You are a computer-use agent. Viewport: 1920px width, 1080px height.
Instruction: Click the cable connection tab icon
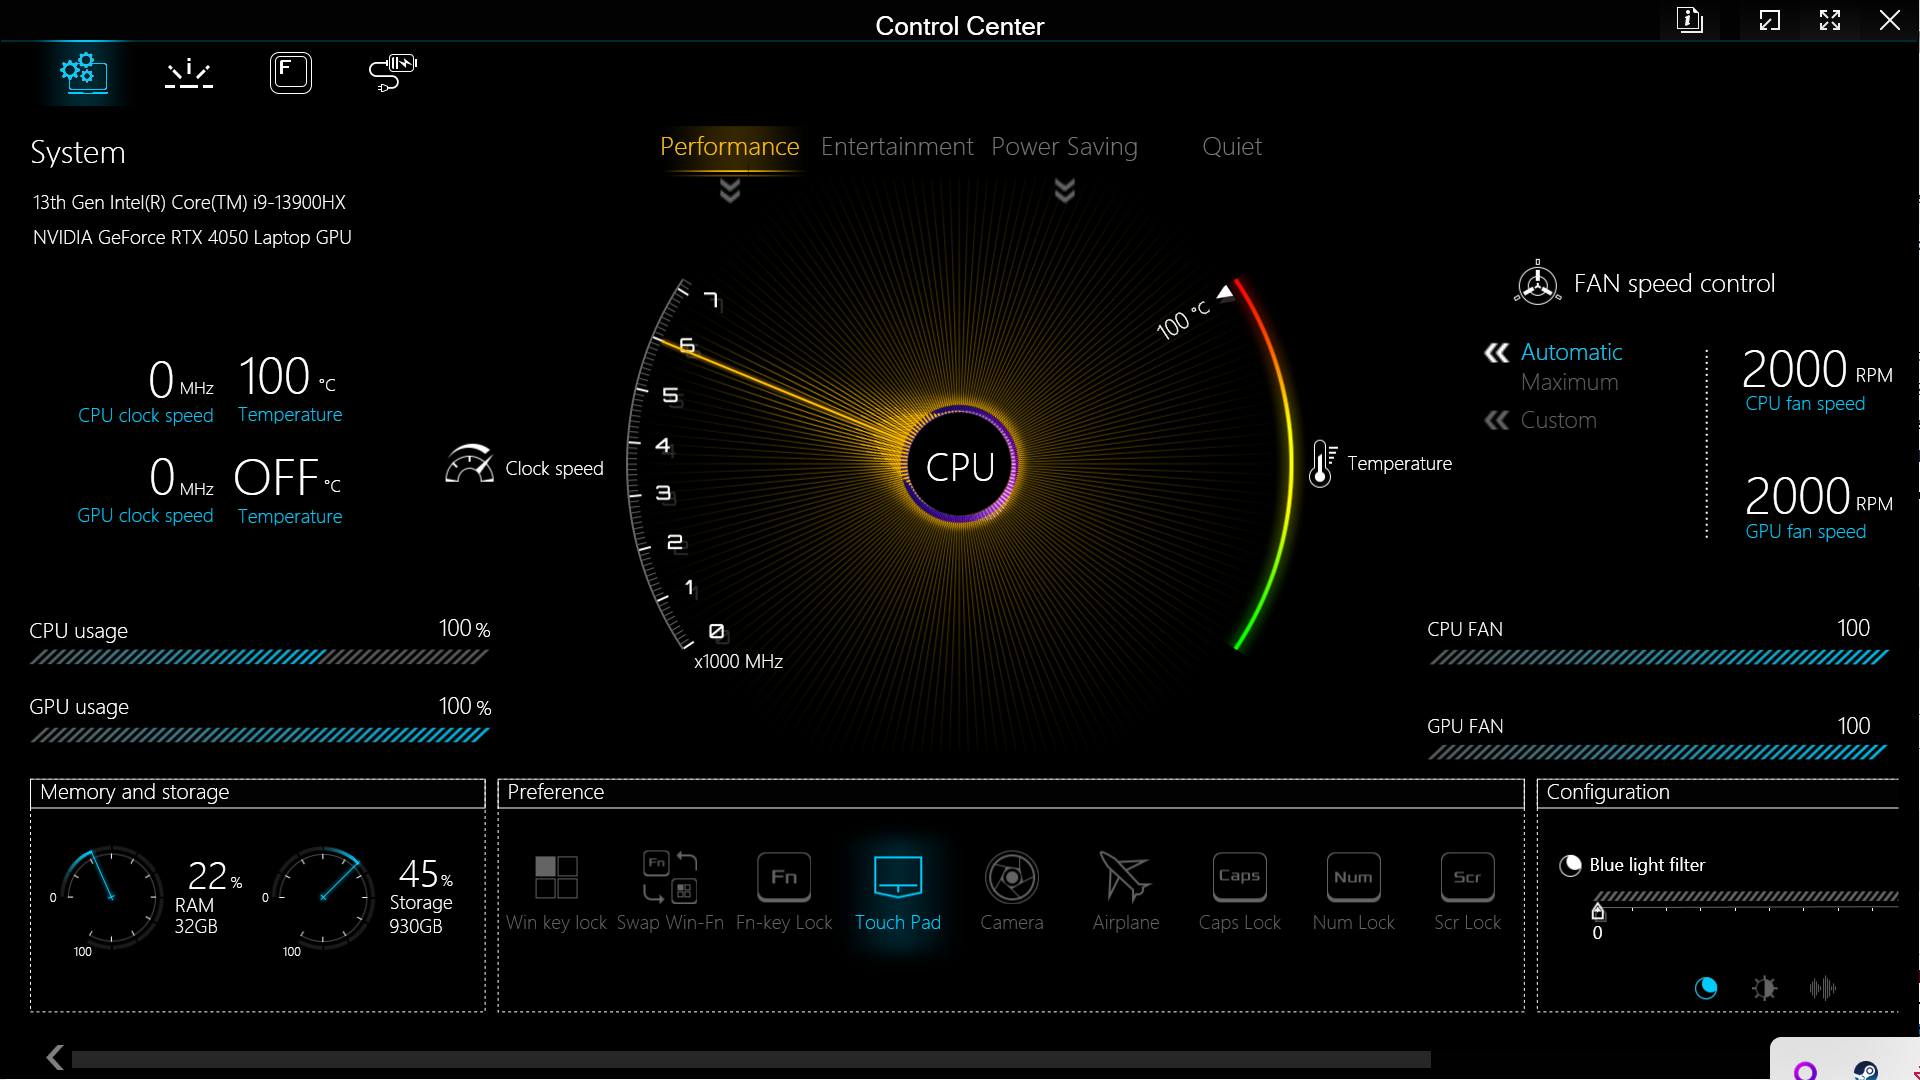tap(392, 73)
